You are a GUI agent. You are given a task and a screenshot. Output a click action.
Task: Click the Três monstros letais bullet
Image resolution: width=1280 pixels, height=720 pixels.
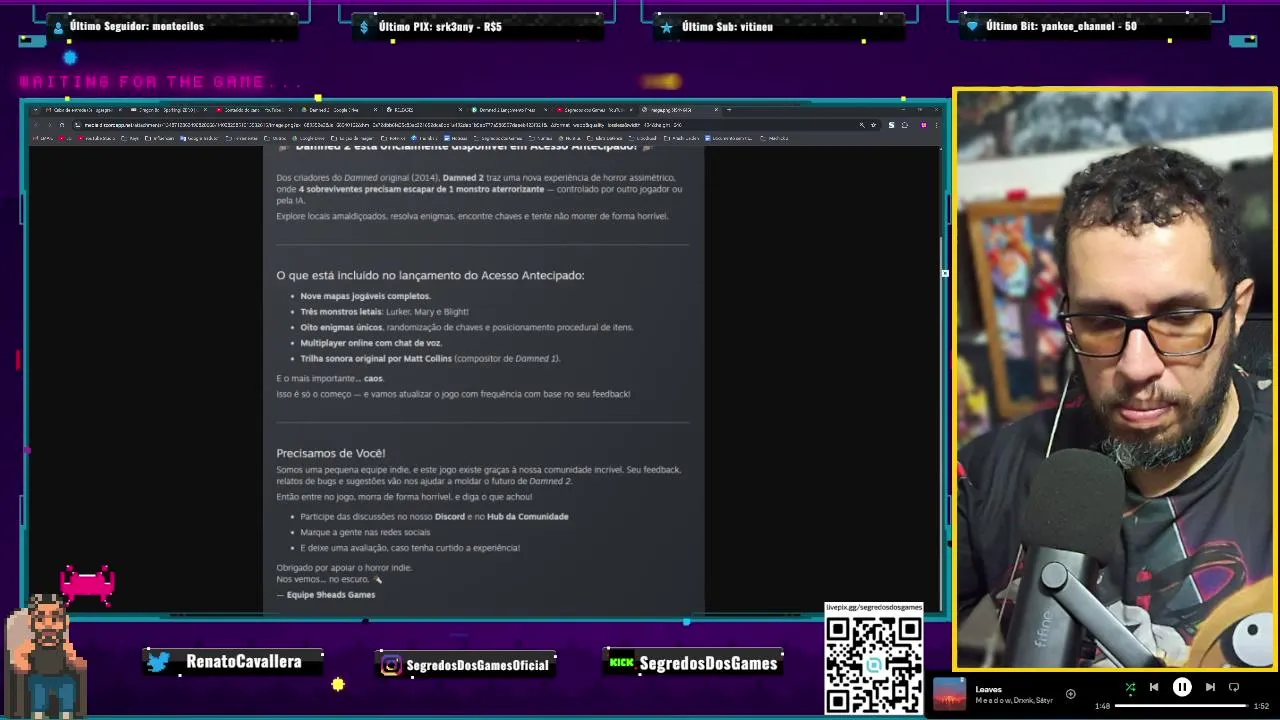coord(384,311)
